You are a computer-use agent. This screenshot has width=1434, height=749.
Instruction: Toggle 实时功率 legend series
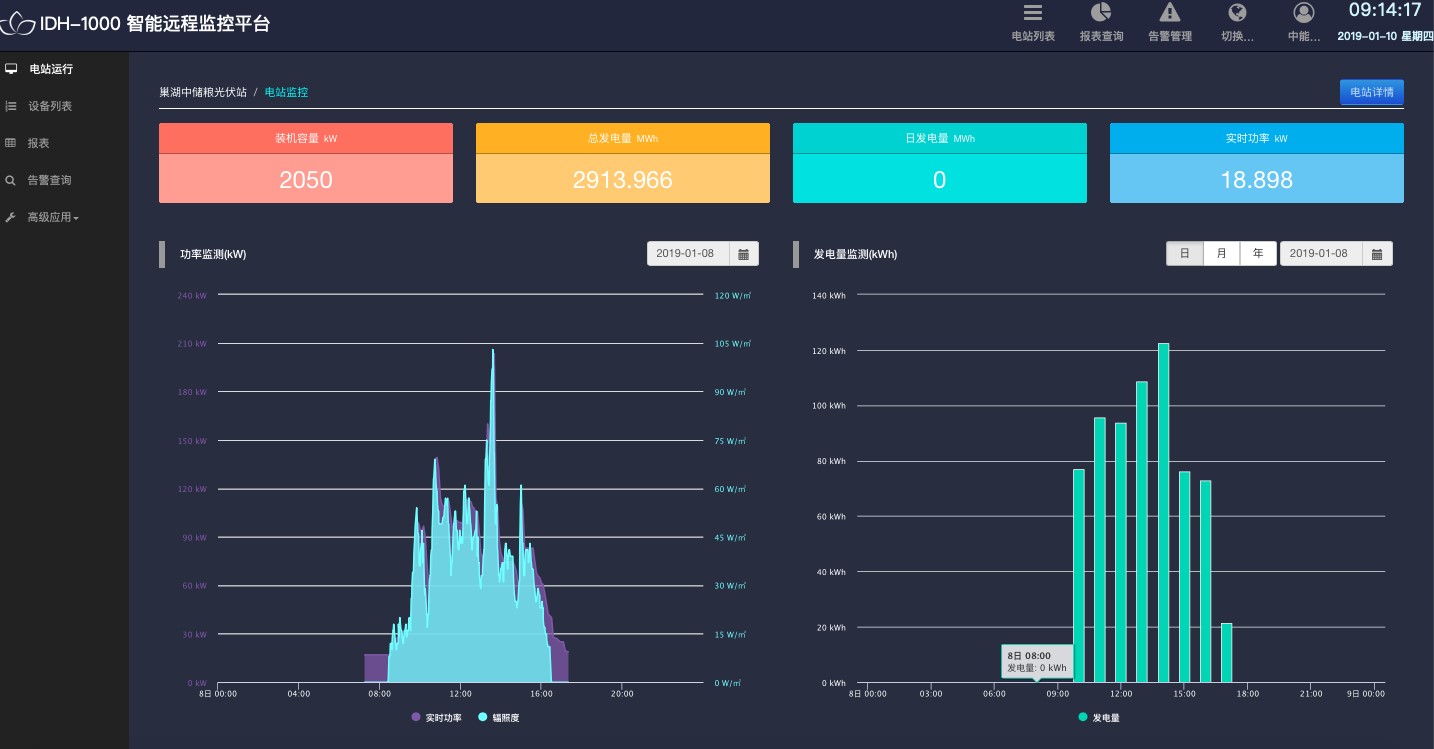436,718
